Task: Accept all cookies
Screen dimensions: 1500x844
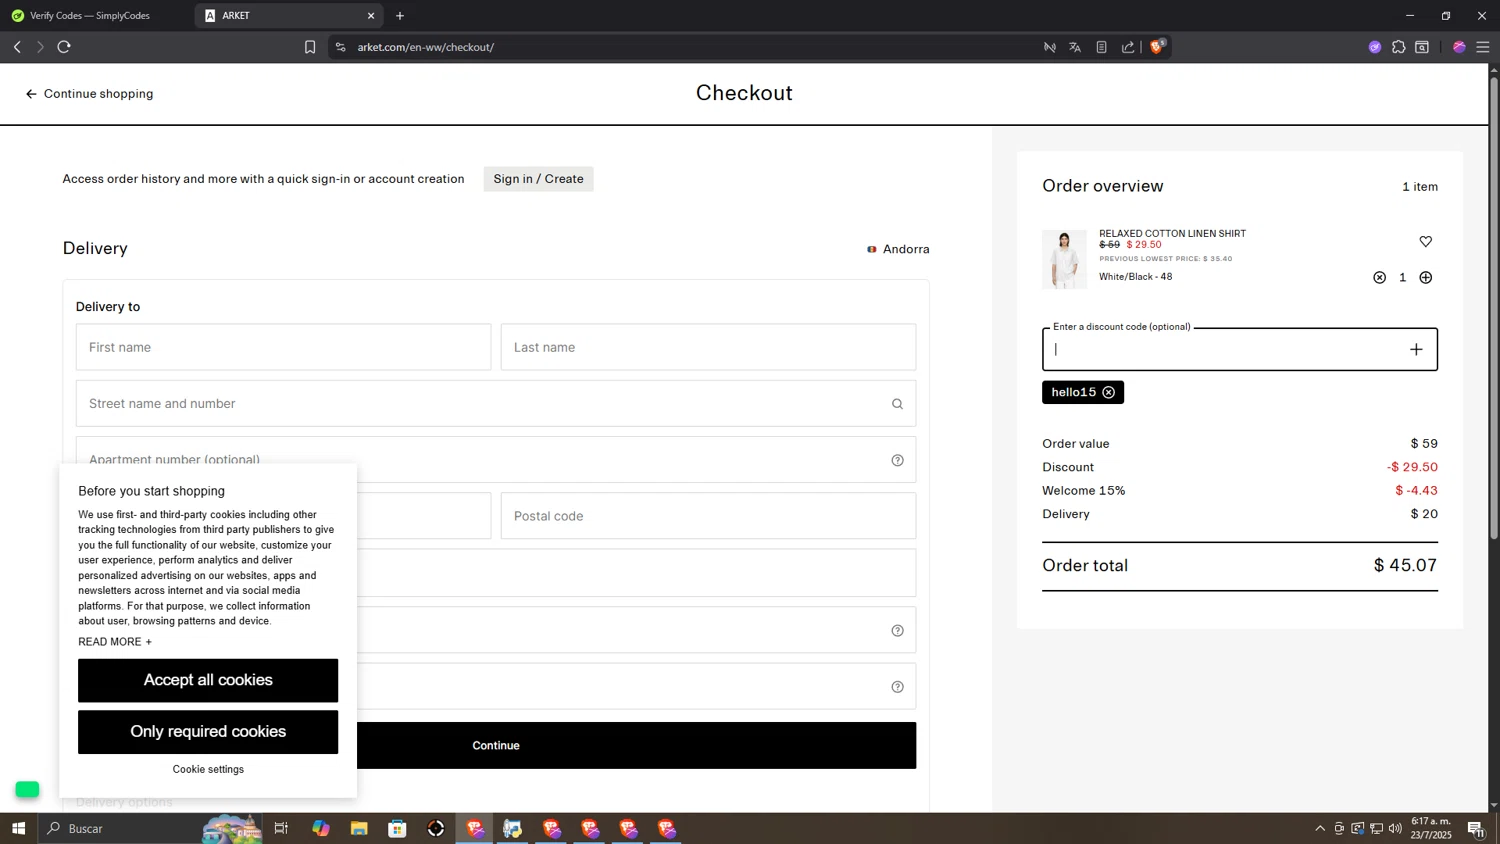Action: click(x=208, y=680)
